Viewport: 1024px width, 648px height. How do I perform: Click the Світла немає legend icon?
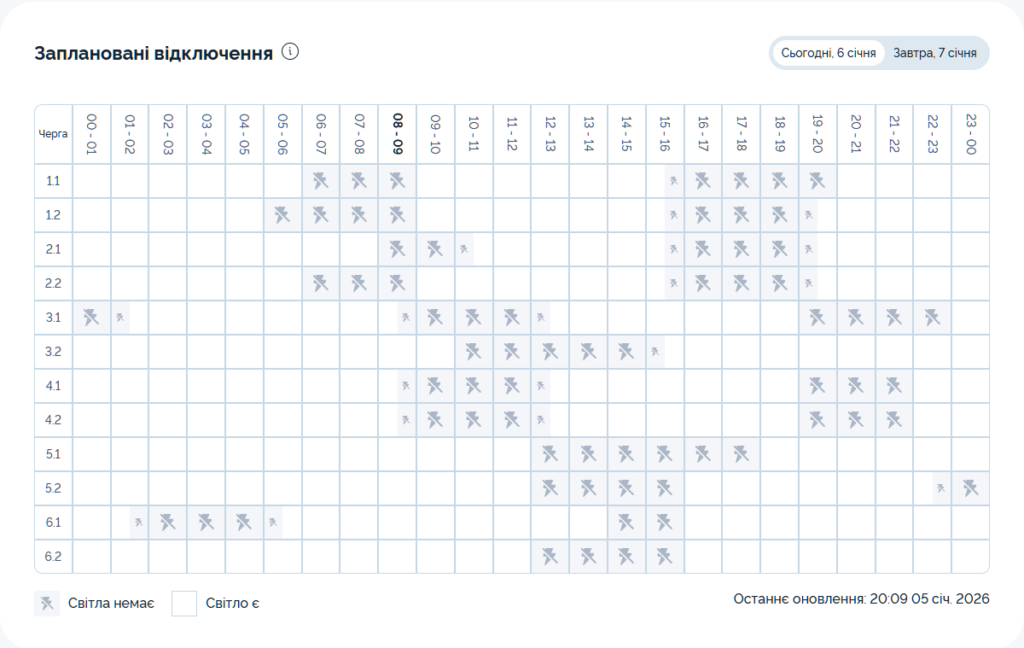click(x=46, y=603)
